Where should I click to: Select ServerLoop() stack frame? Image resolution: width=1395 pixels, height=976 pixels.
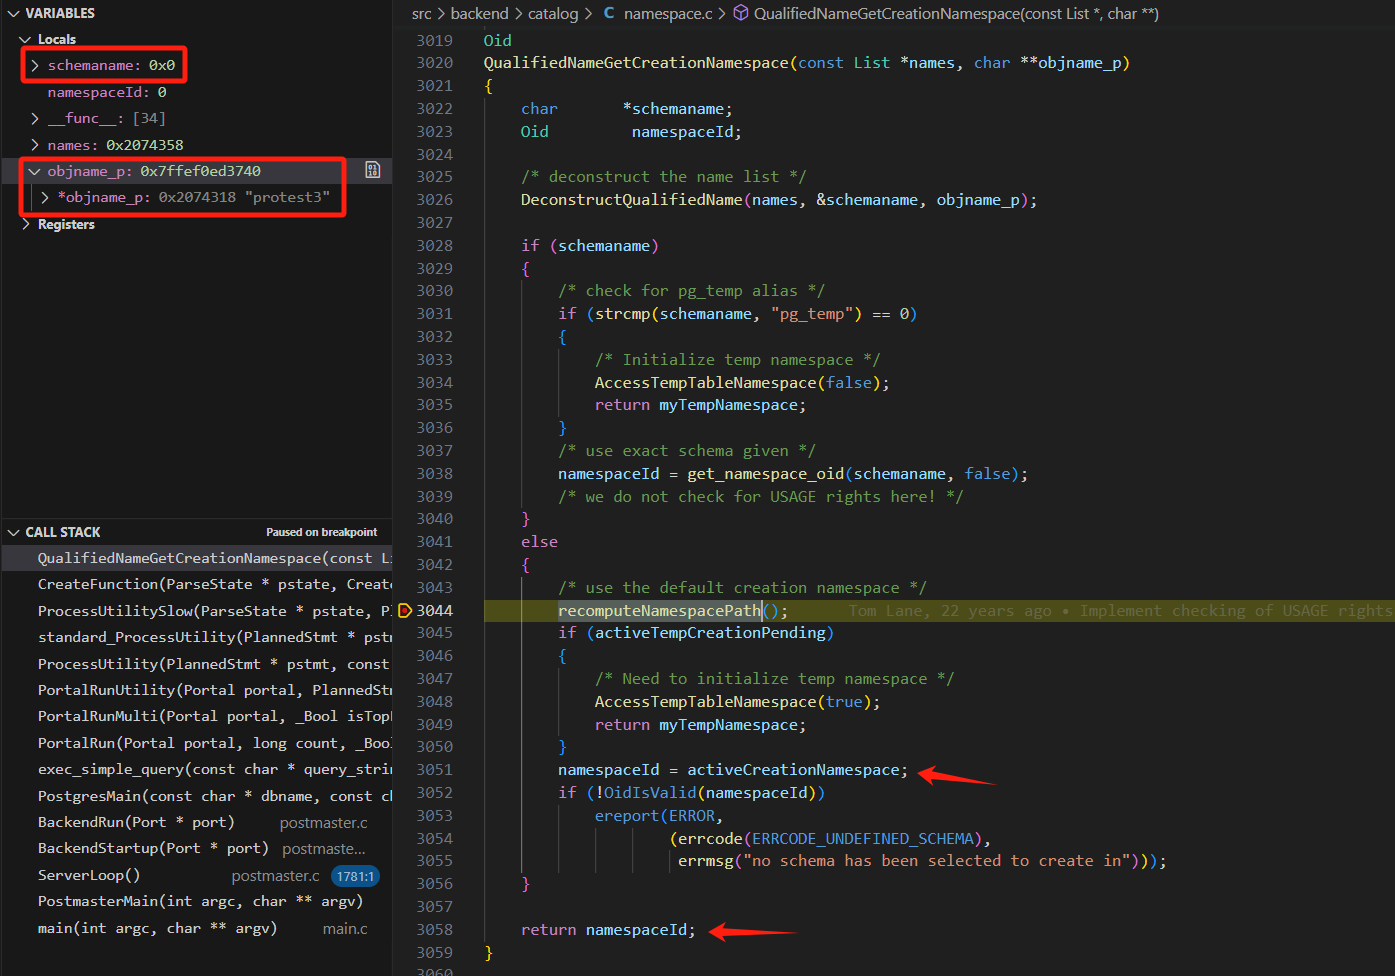click(x=196, y=875)
